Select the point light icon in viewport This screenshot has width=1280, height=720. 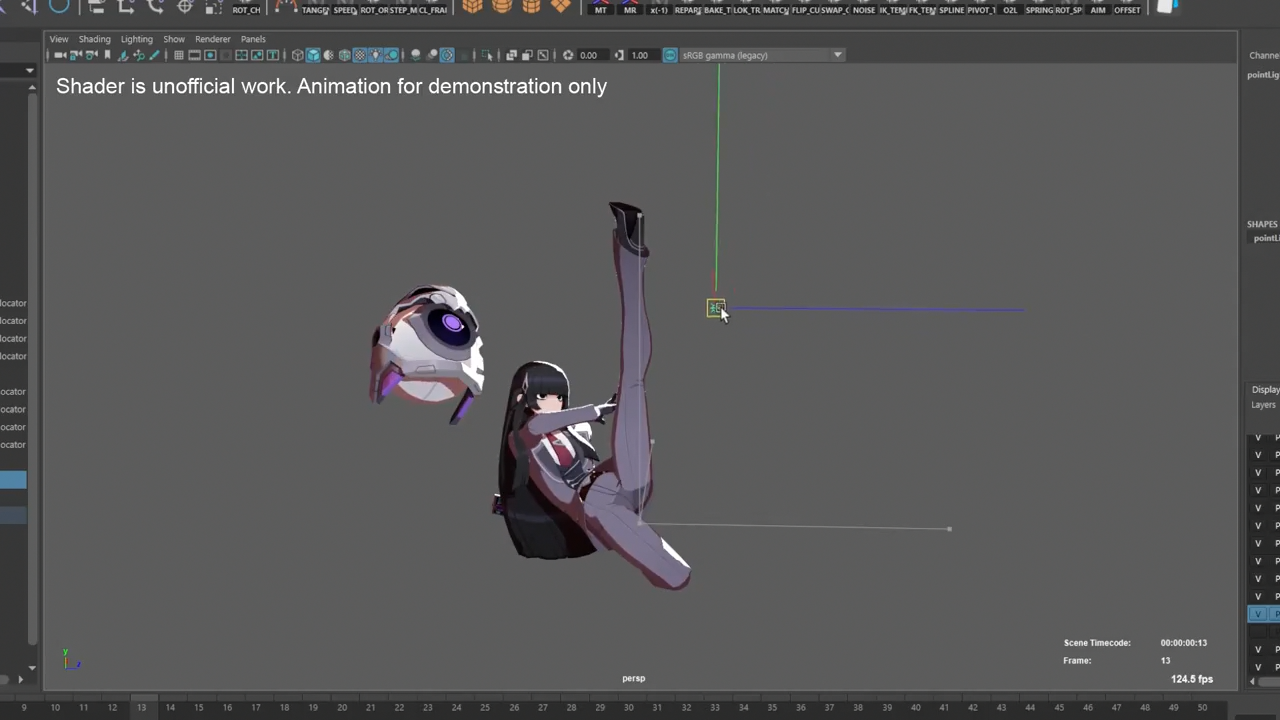click(715, 308)
